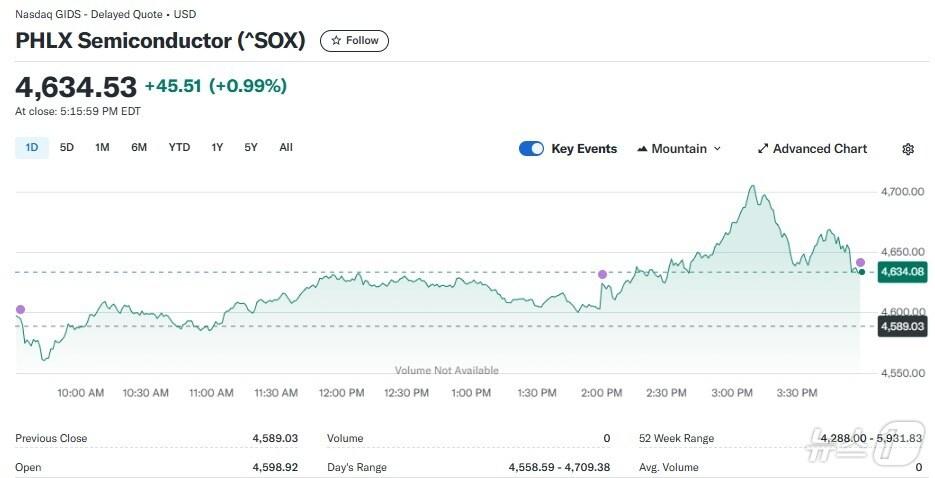This screenshot has height=478, width=935.
Task: Select the YTD range
Action: click(x=179, y=148)
